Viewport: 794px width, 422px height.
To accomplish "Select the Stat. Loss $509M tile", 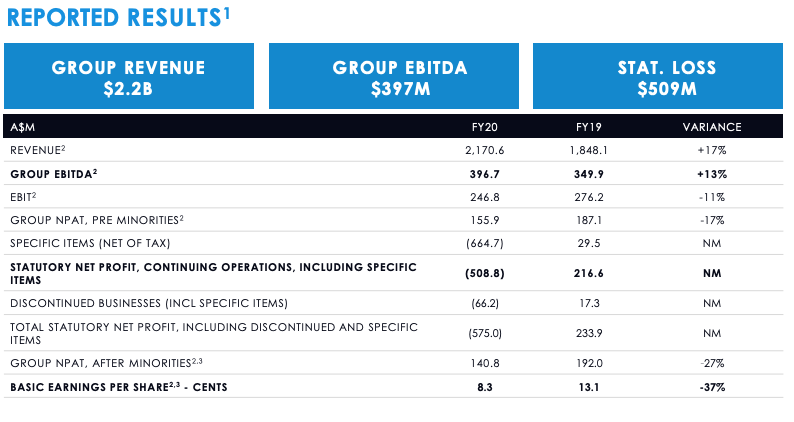I will coord(657,77).
